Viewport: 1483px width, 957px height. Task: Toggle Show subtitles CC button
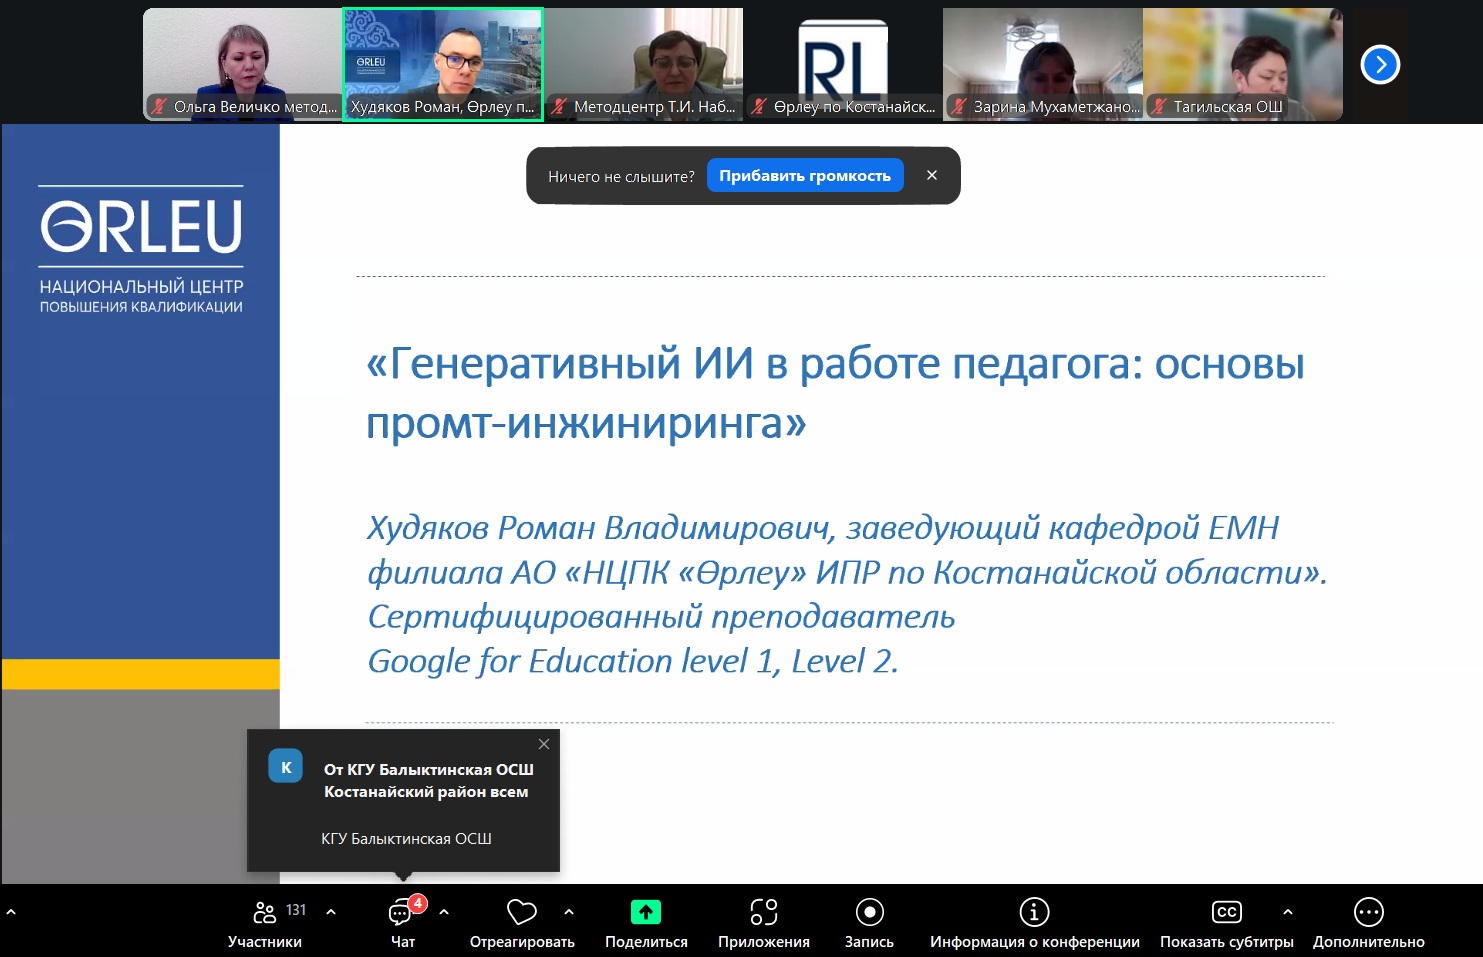click(x=1226, y=913)
